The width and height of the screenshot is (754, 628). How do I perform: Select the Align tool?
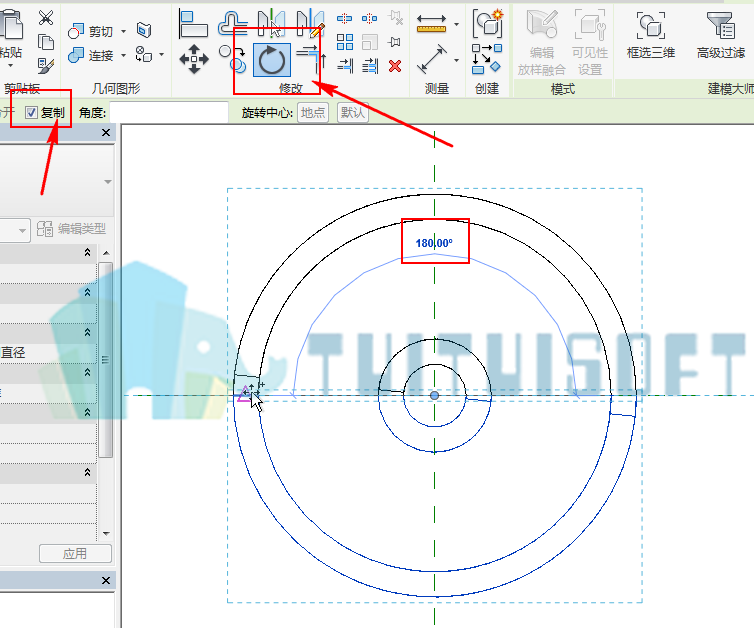(x=193, y=24)
